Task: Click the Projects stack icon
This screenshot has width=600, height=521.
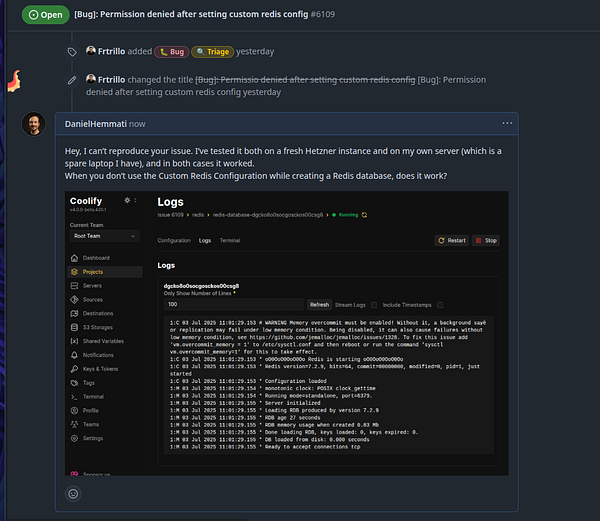Action: (x=75, y=272)
